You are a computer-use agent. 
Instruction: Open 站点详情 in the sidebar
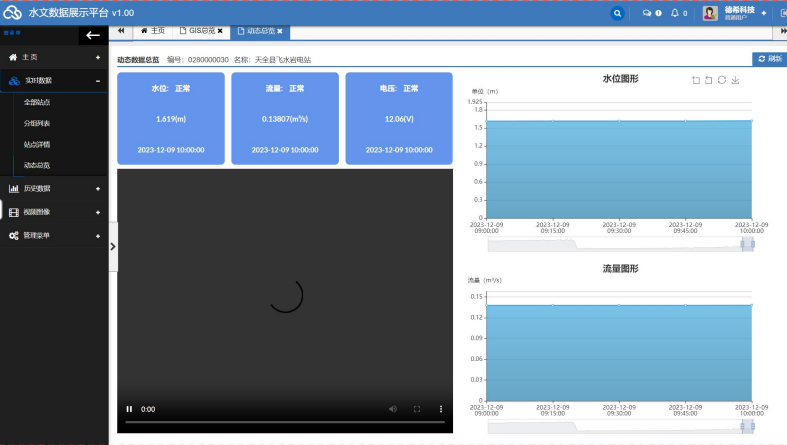37,144
